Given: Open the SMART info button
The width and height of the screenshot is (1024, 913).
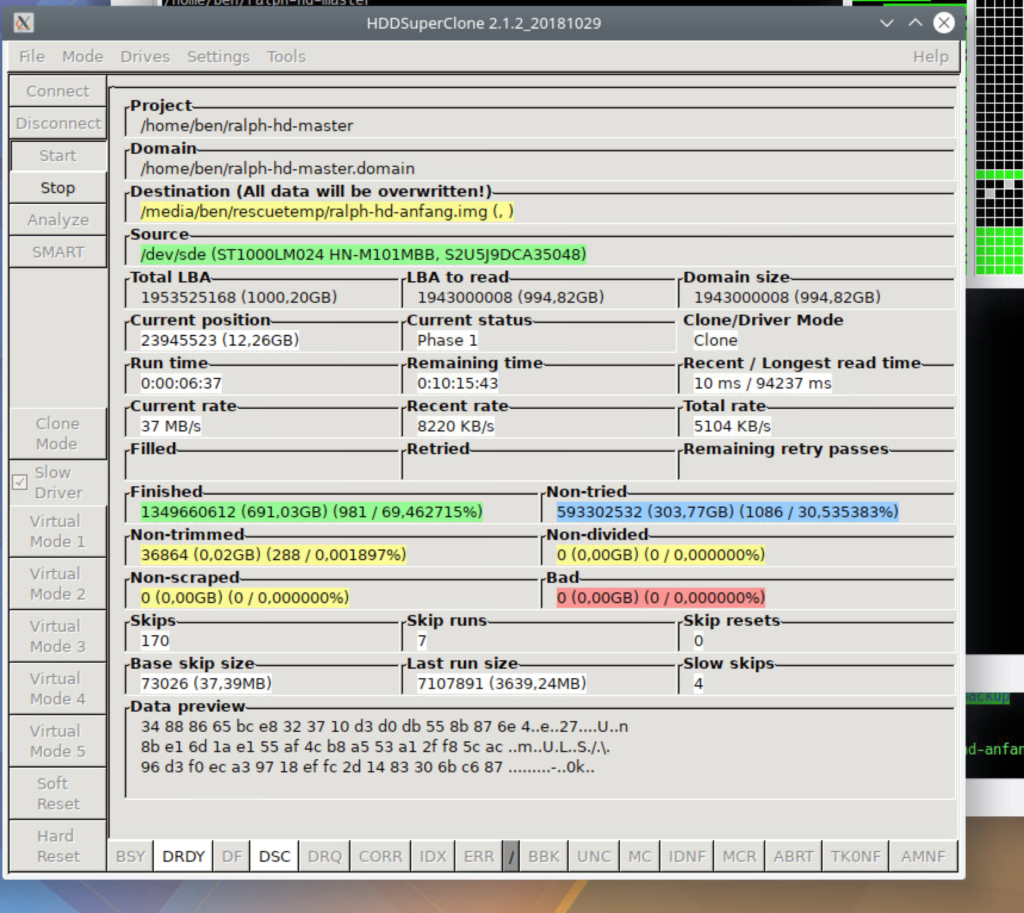Looking at the screenshot, I should tap(57, 252).
